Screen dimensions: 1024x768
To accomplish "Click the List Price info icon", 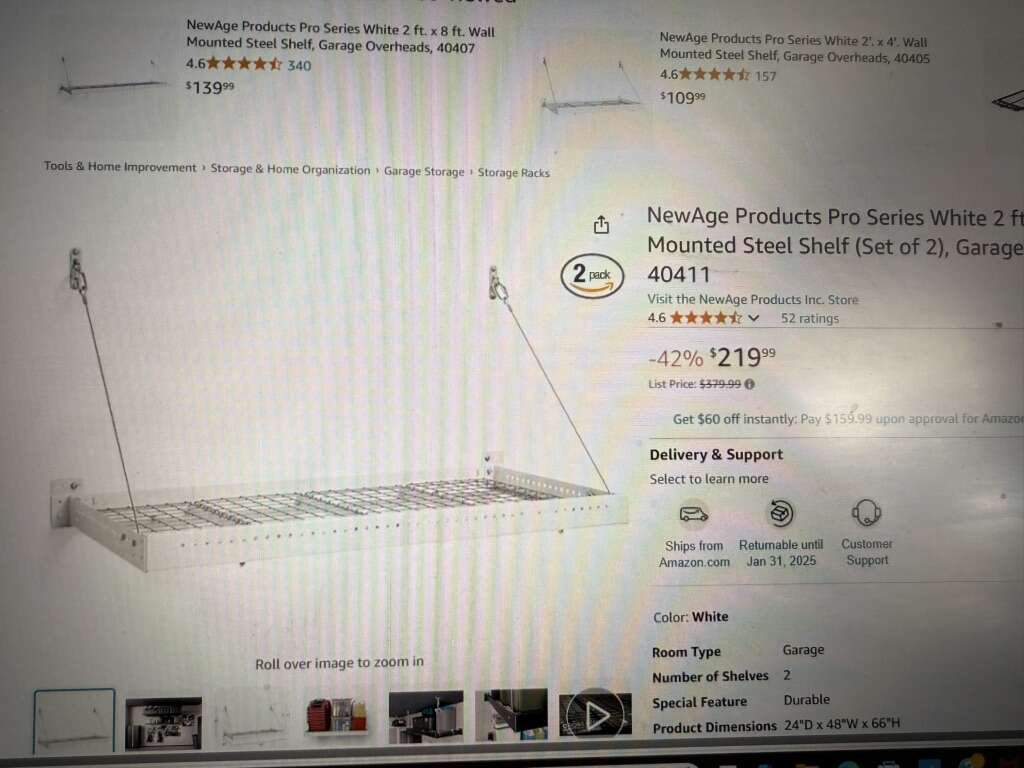I will 750,384.
